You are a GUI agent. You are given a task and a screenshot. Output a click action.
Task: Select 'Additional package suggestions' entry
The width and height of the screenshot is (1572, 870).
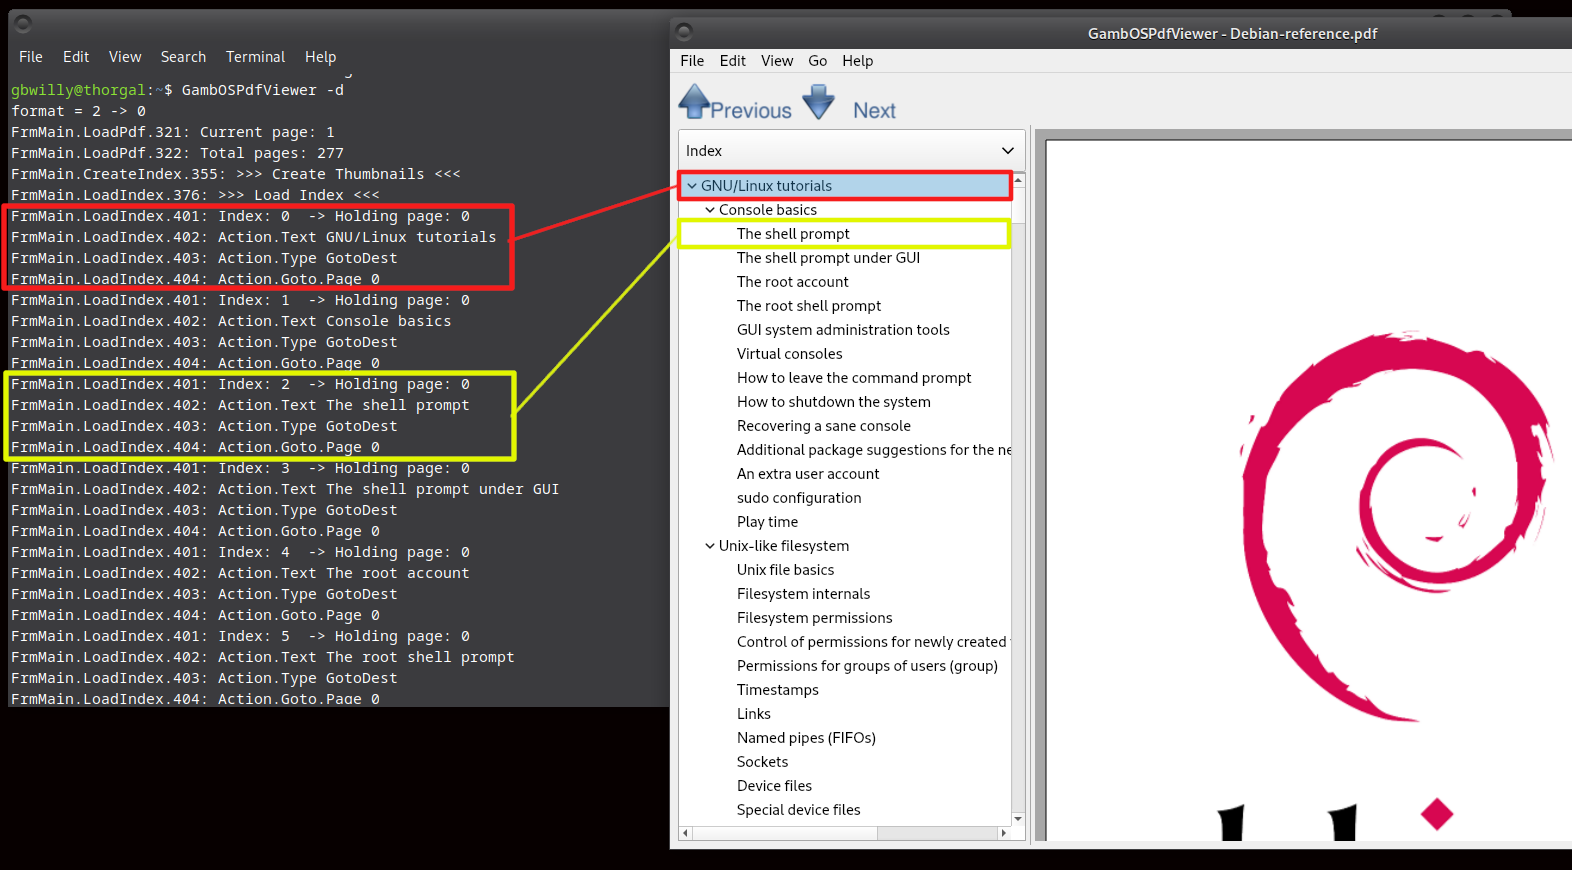click(874, 450)
